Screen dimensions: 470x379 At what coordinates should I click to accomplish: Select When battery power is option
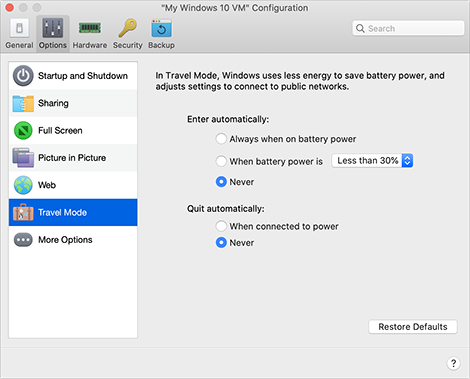click(x=221, y=161)
